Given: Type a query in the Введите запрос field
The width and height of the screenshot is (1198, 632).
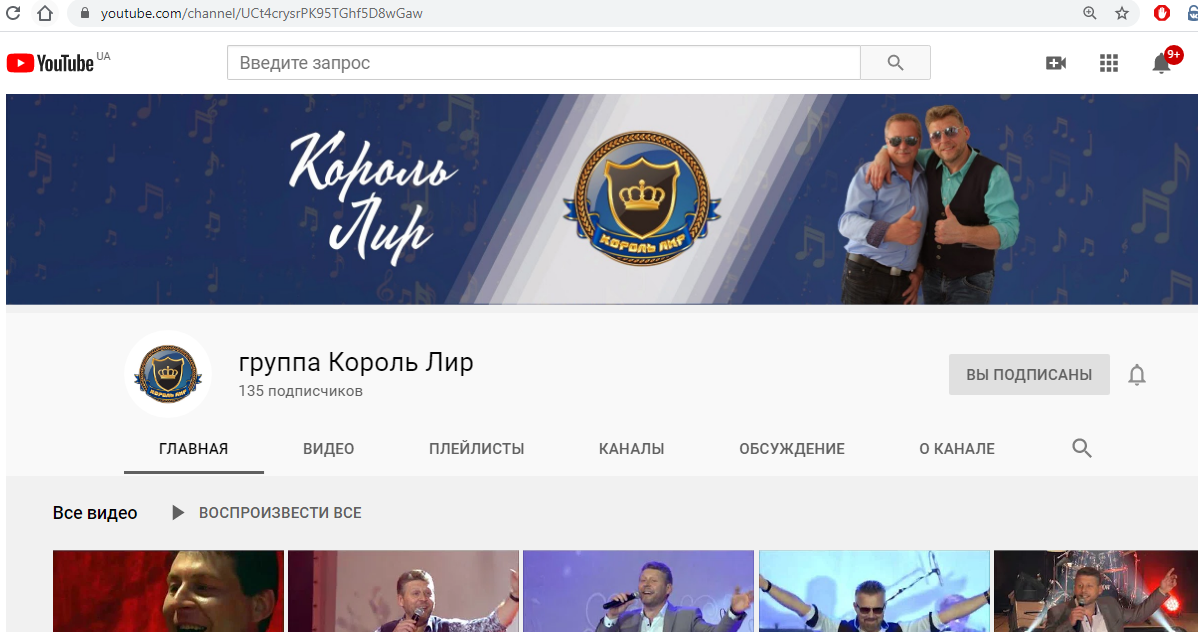Looking at the screenshot, I should click(540, 62).
